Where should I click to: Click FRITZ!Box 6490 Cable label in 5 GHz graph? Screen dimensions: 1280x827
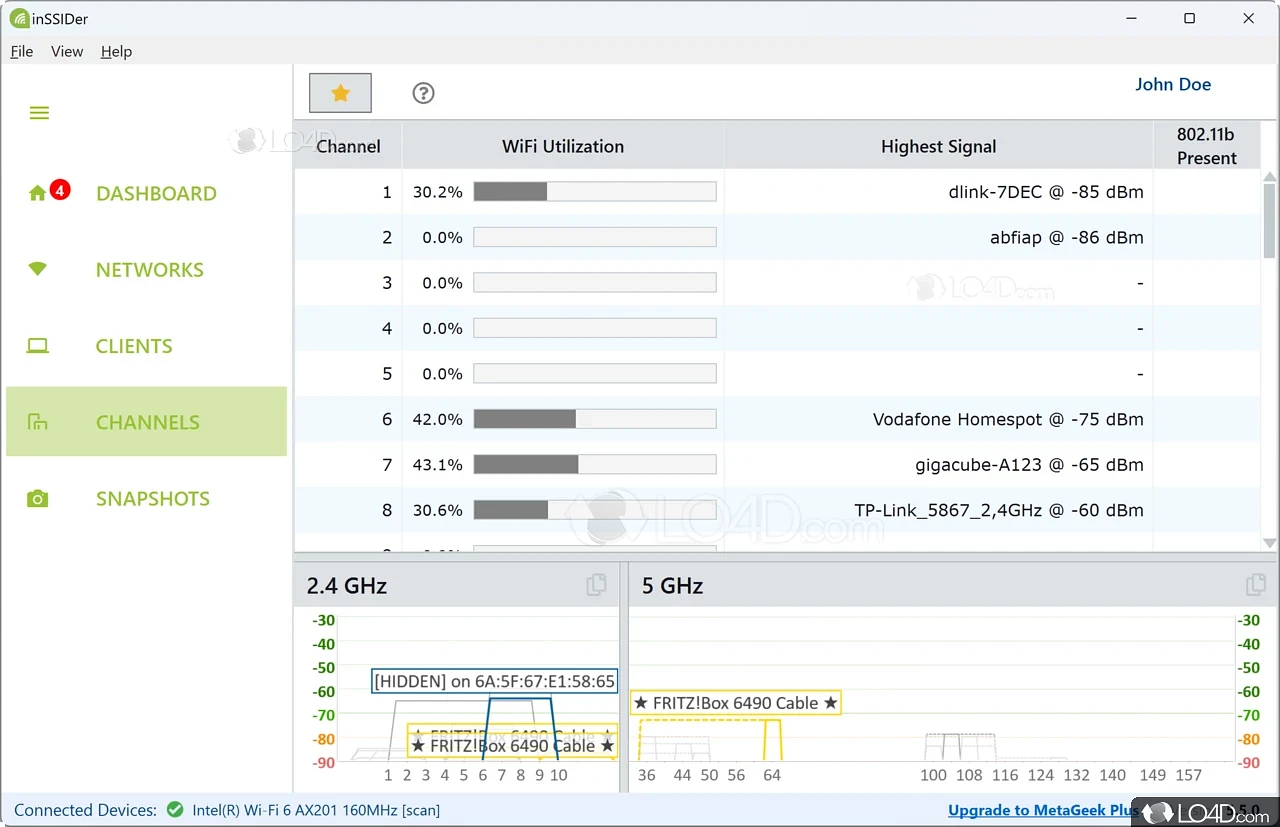(x=736, y=703)
